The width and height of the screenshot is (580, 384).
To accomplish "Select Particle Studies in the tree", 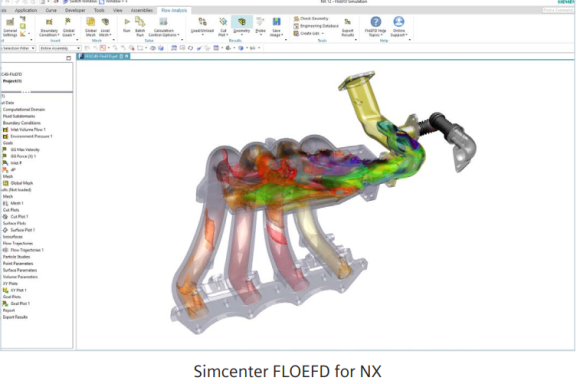I will (16, 257).
